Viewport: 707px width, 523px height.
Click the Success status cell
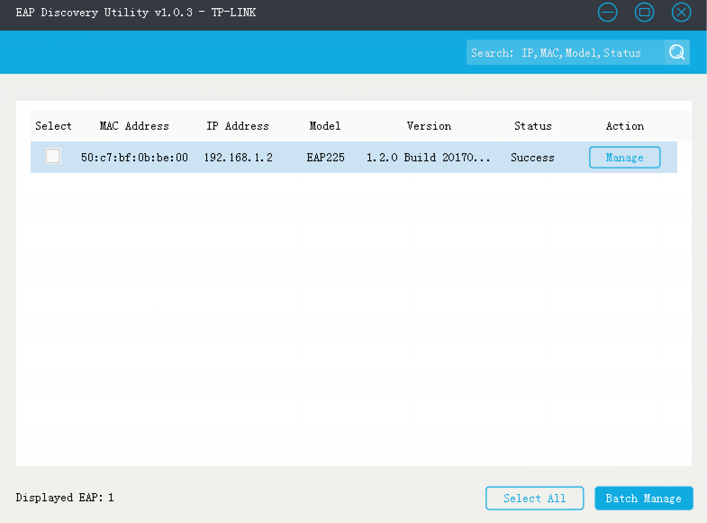click(x=532, y=158)
